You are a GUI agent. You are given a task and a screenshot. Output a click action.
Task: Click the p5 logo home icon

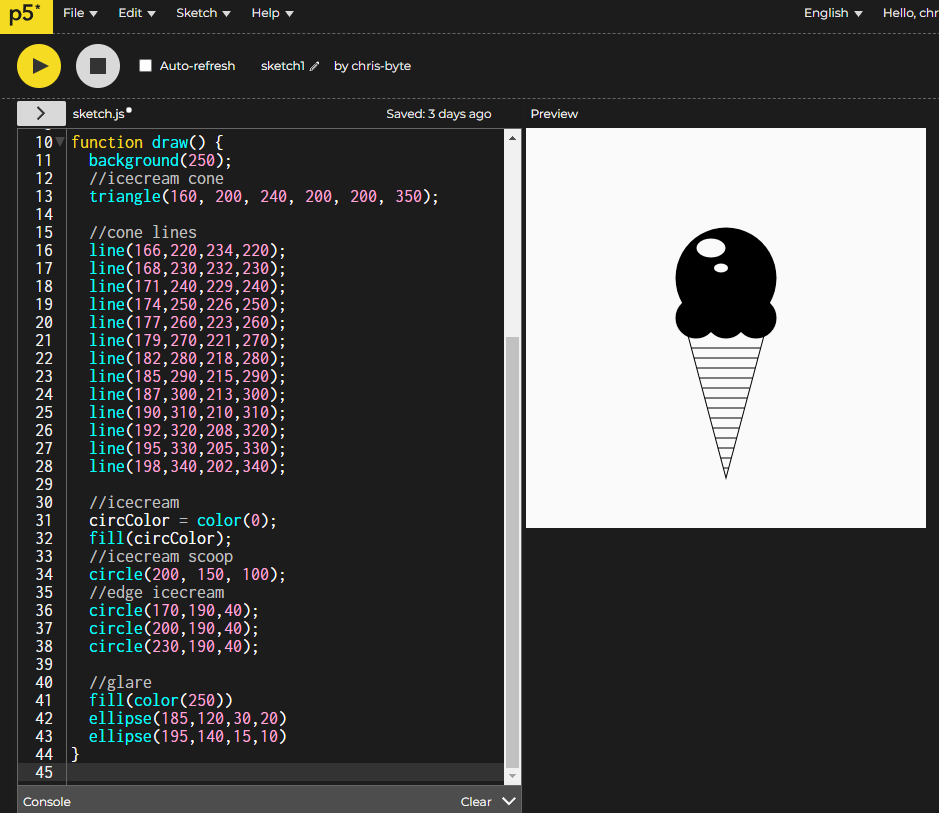[x=26, y=16]
